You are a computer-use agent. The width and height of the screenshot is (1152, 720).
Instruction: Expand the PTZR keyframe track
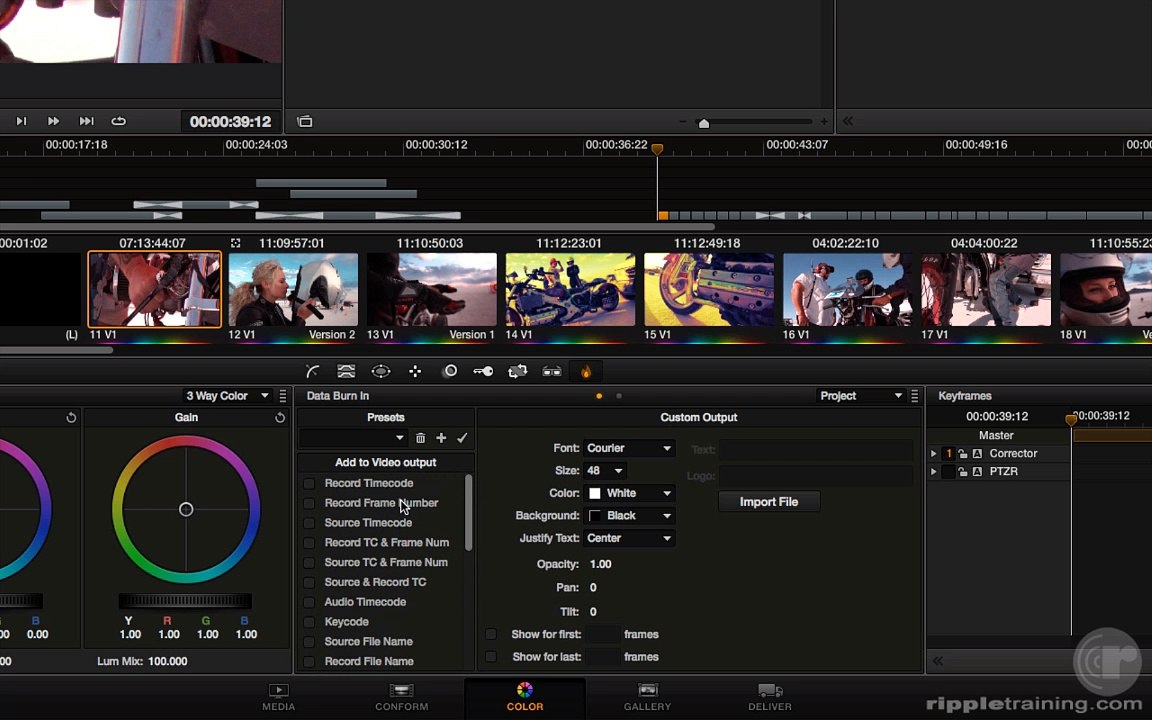click(x=934, y=472)
